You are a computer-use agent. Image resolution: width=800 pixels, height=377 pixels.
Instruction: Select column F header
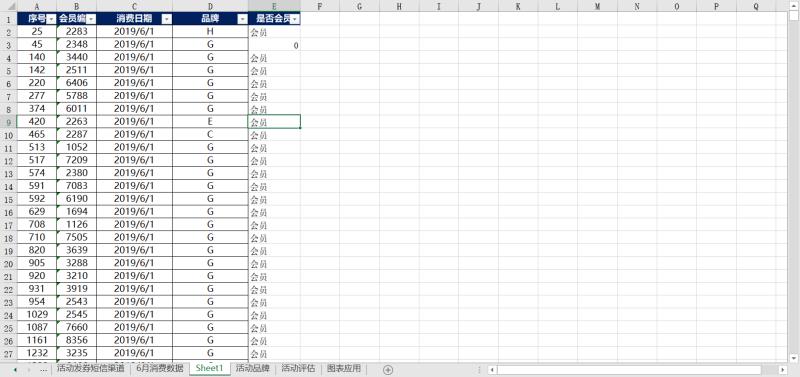(320, 6)
